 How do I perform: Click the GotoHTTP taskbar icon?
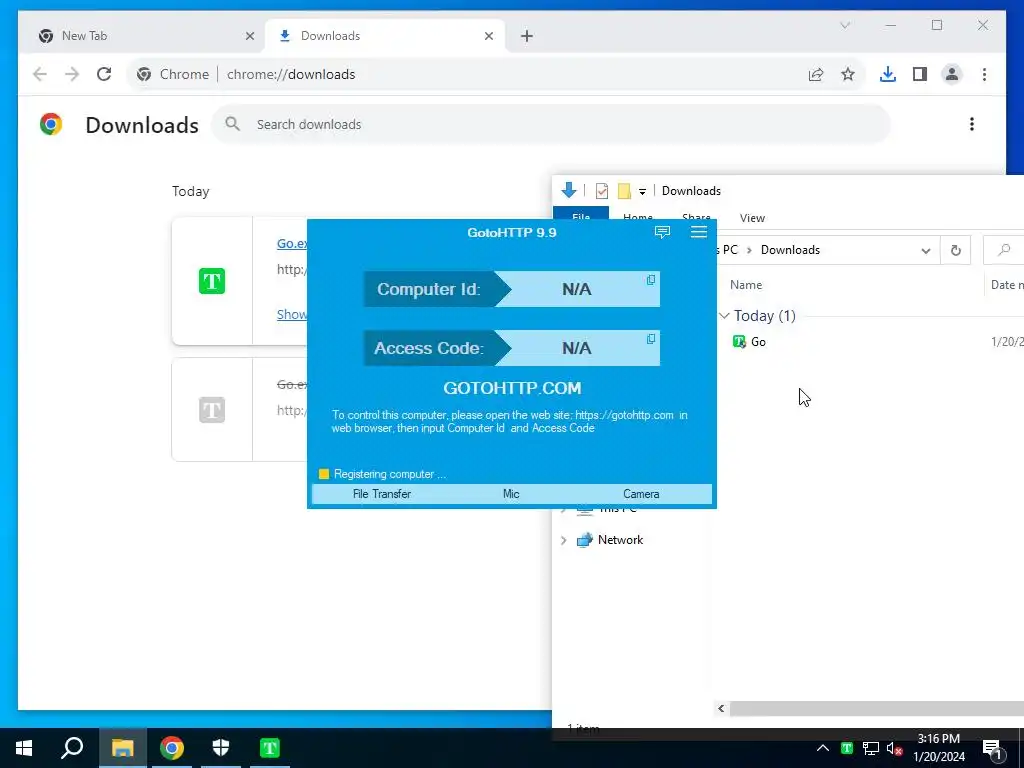tap(270, 748)
